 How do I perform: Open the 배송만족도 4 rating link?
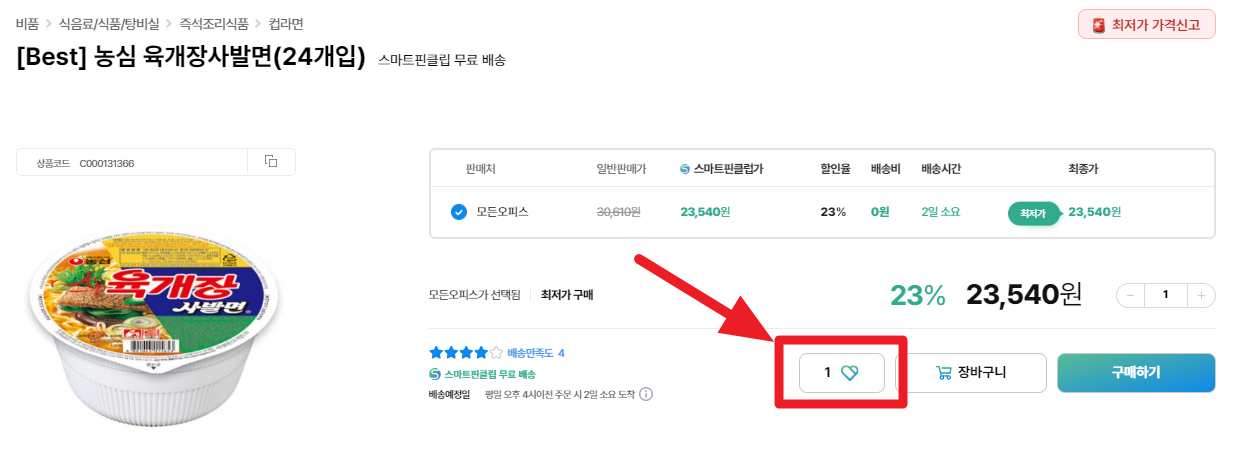[536, 353]
